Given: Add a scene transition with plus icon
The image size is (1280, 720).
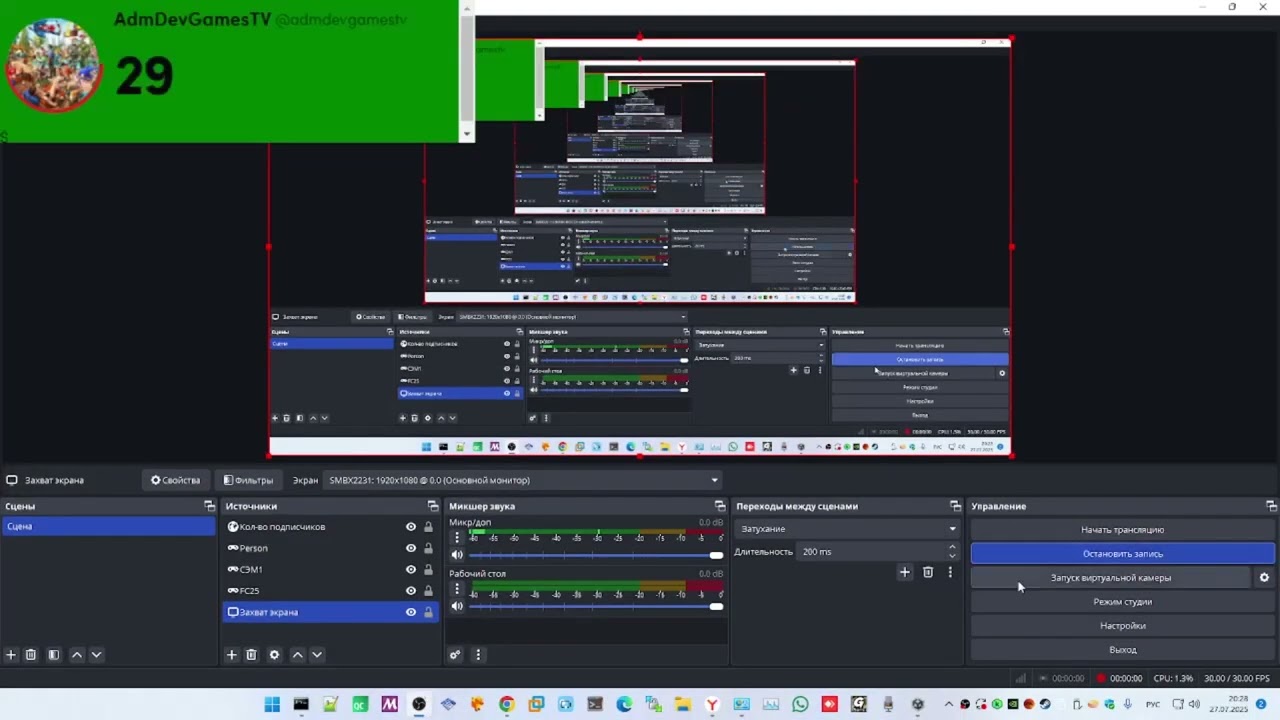Looking at the screenshot, I should coord(905,572).
